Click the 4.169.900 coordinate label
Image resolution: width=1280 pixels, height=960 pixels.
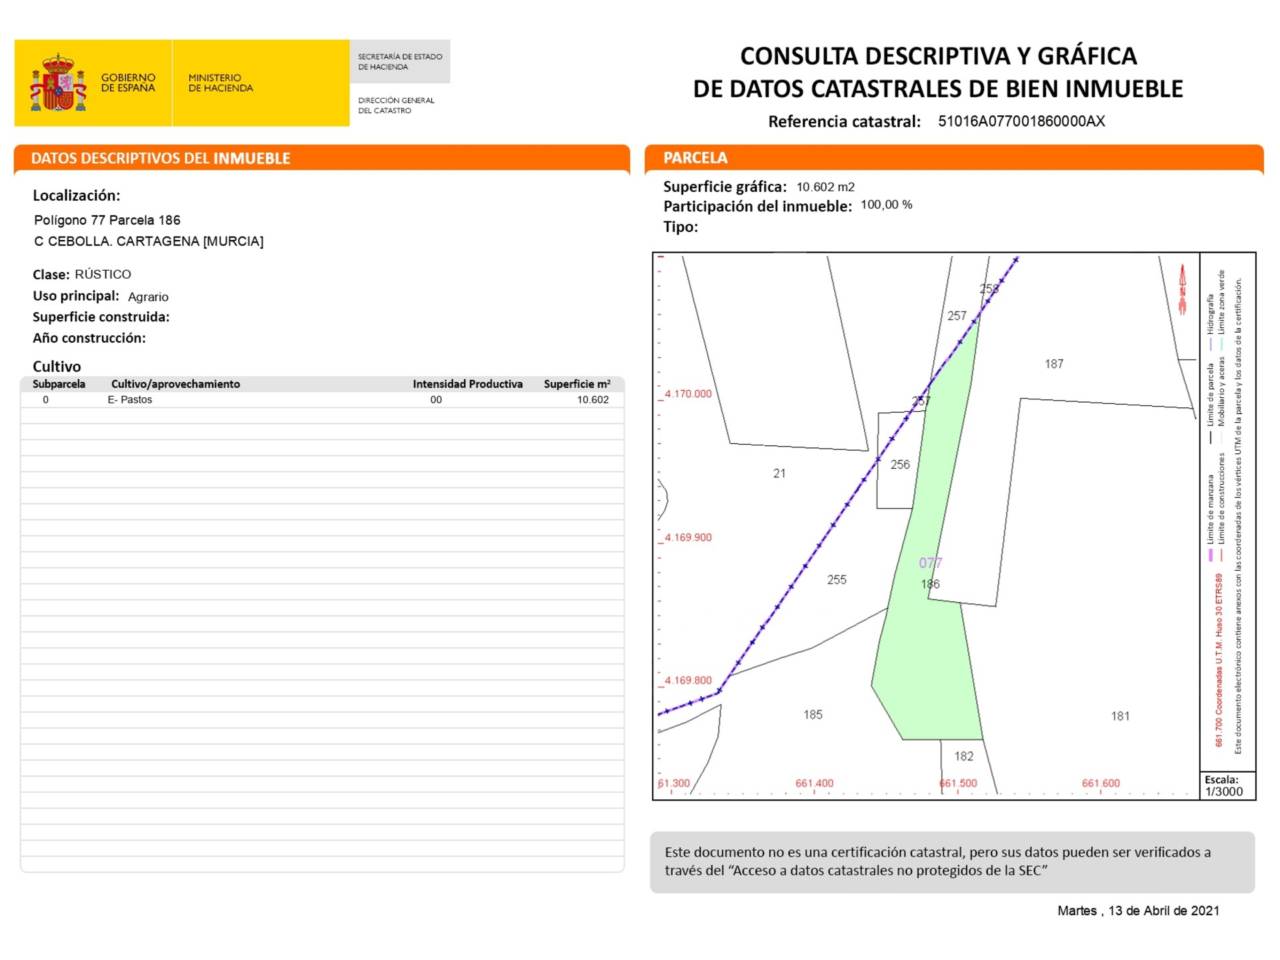[688, 537]
